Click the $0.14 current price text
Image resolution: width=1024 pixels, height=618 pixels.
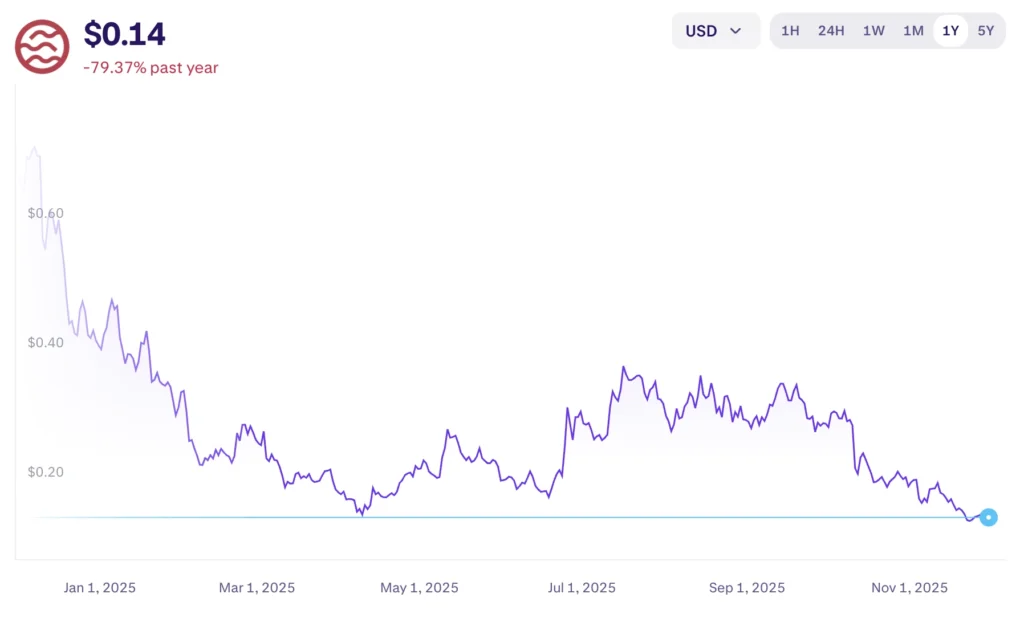coord(125,35)
